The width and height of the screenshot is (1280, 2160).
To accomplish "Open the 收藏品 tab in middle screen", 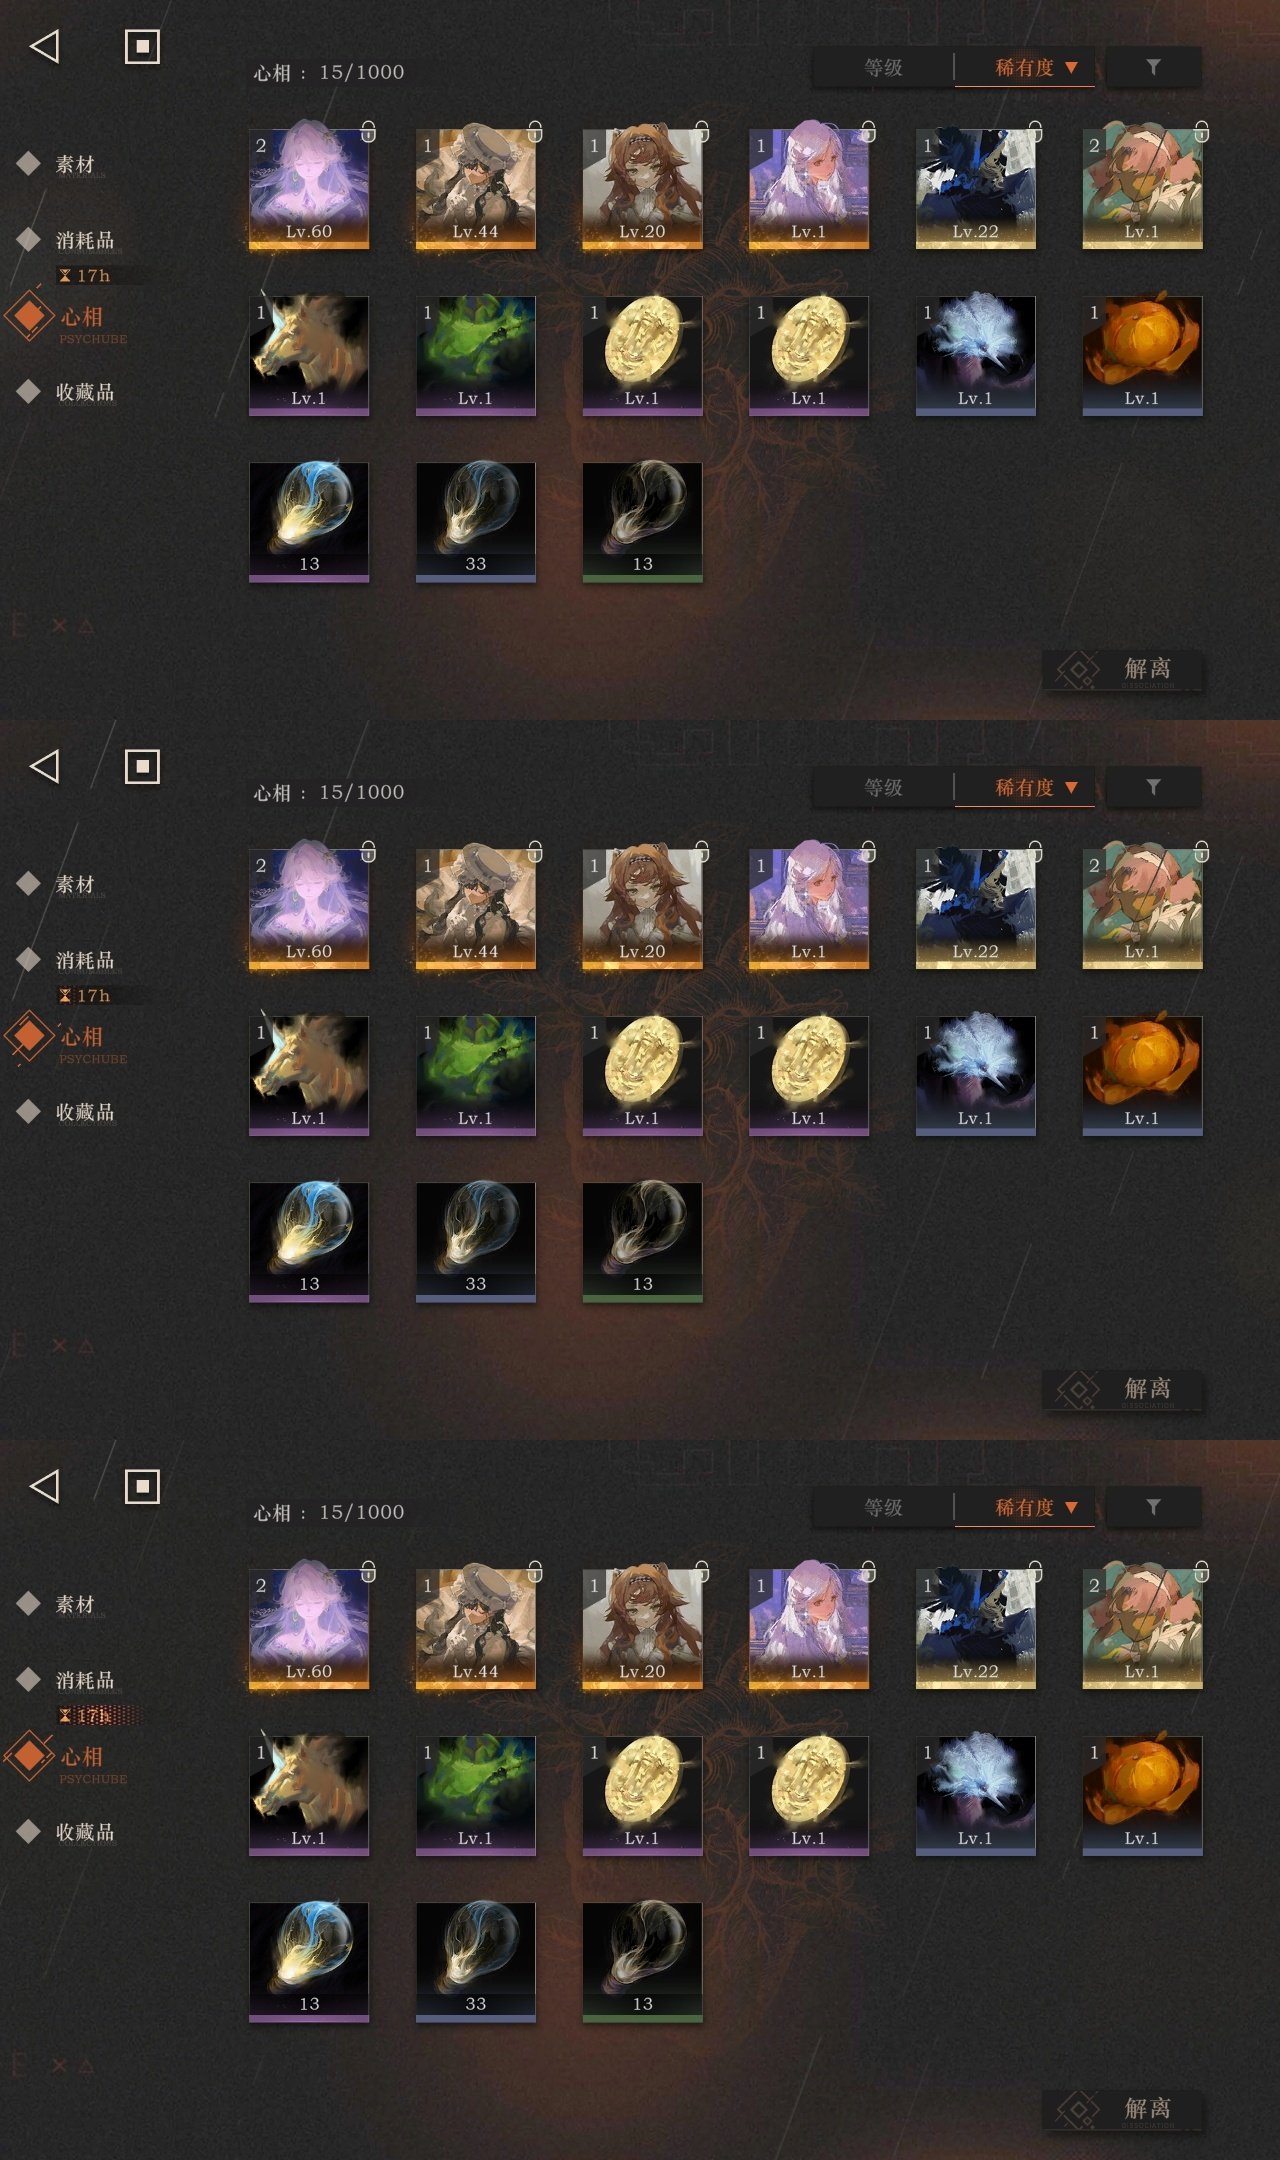I will pyautogui.click(x=84, y=1112).
